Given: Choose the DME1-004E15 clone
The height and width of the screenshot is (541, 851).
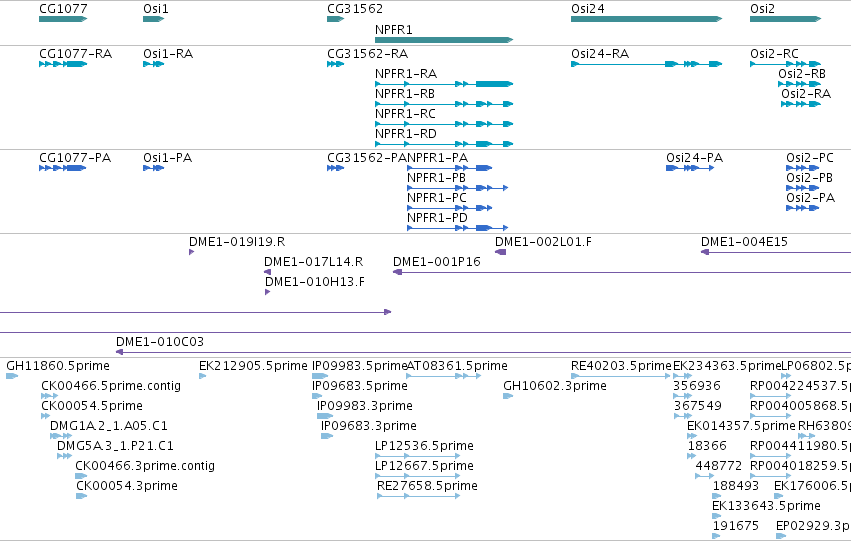Looking at the screenshot, I should click(x=776, y=252).
